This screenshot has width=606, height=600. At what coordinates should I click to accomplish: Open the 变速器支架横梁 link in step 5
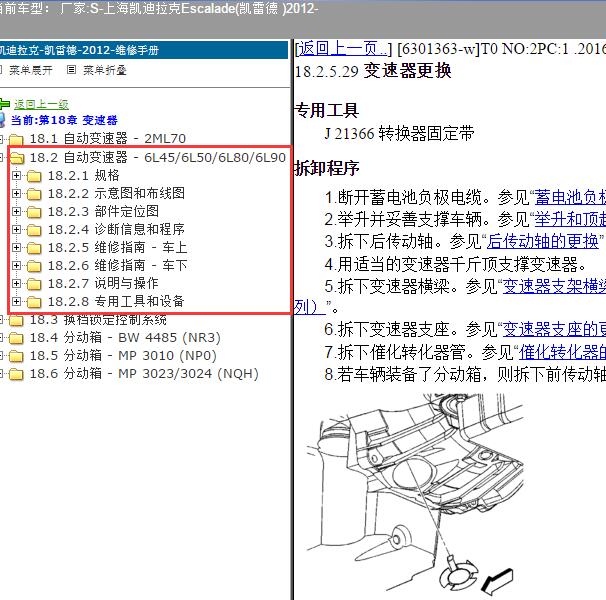tap(554, 286)
